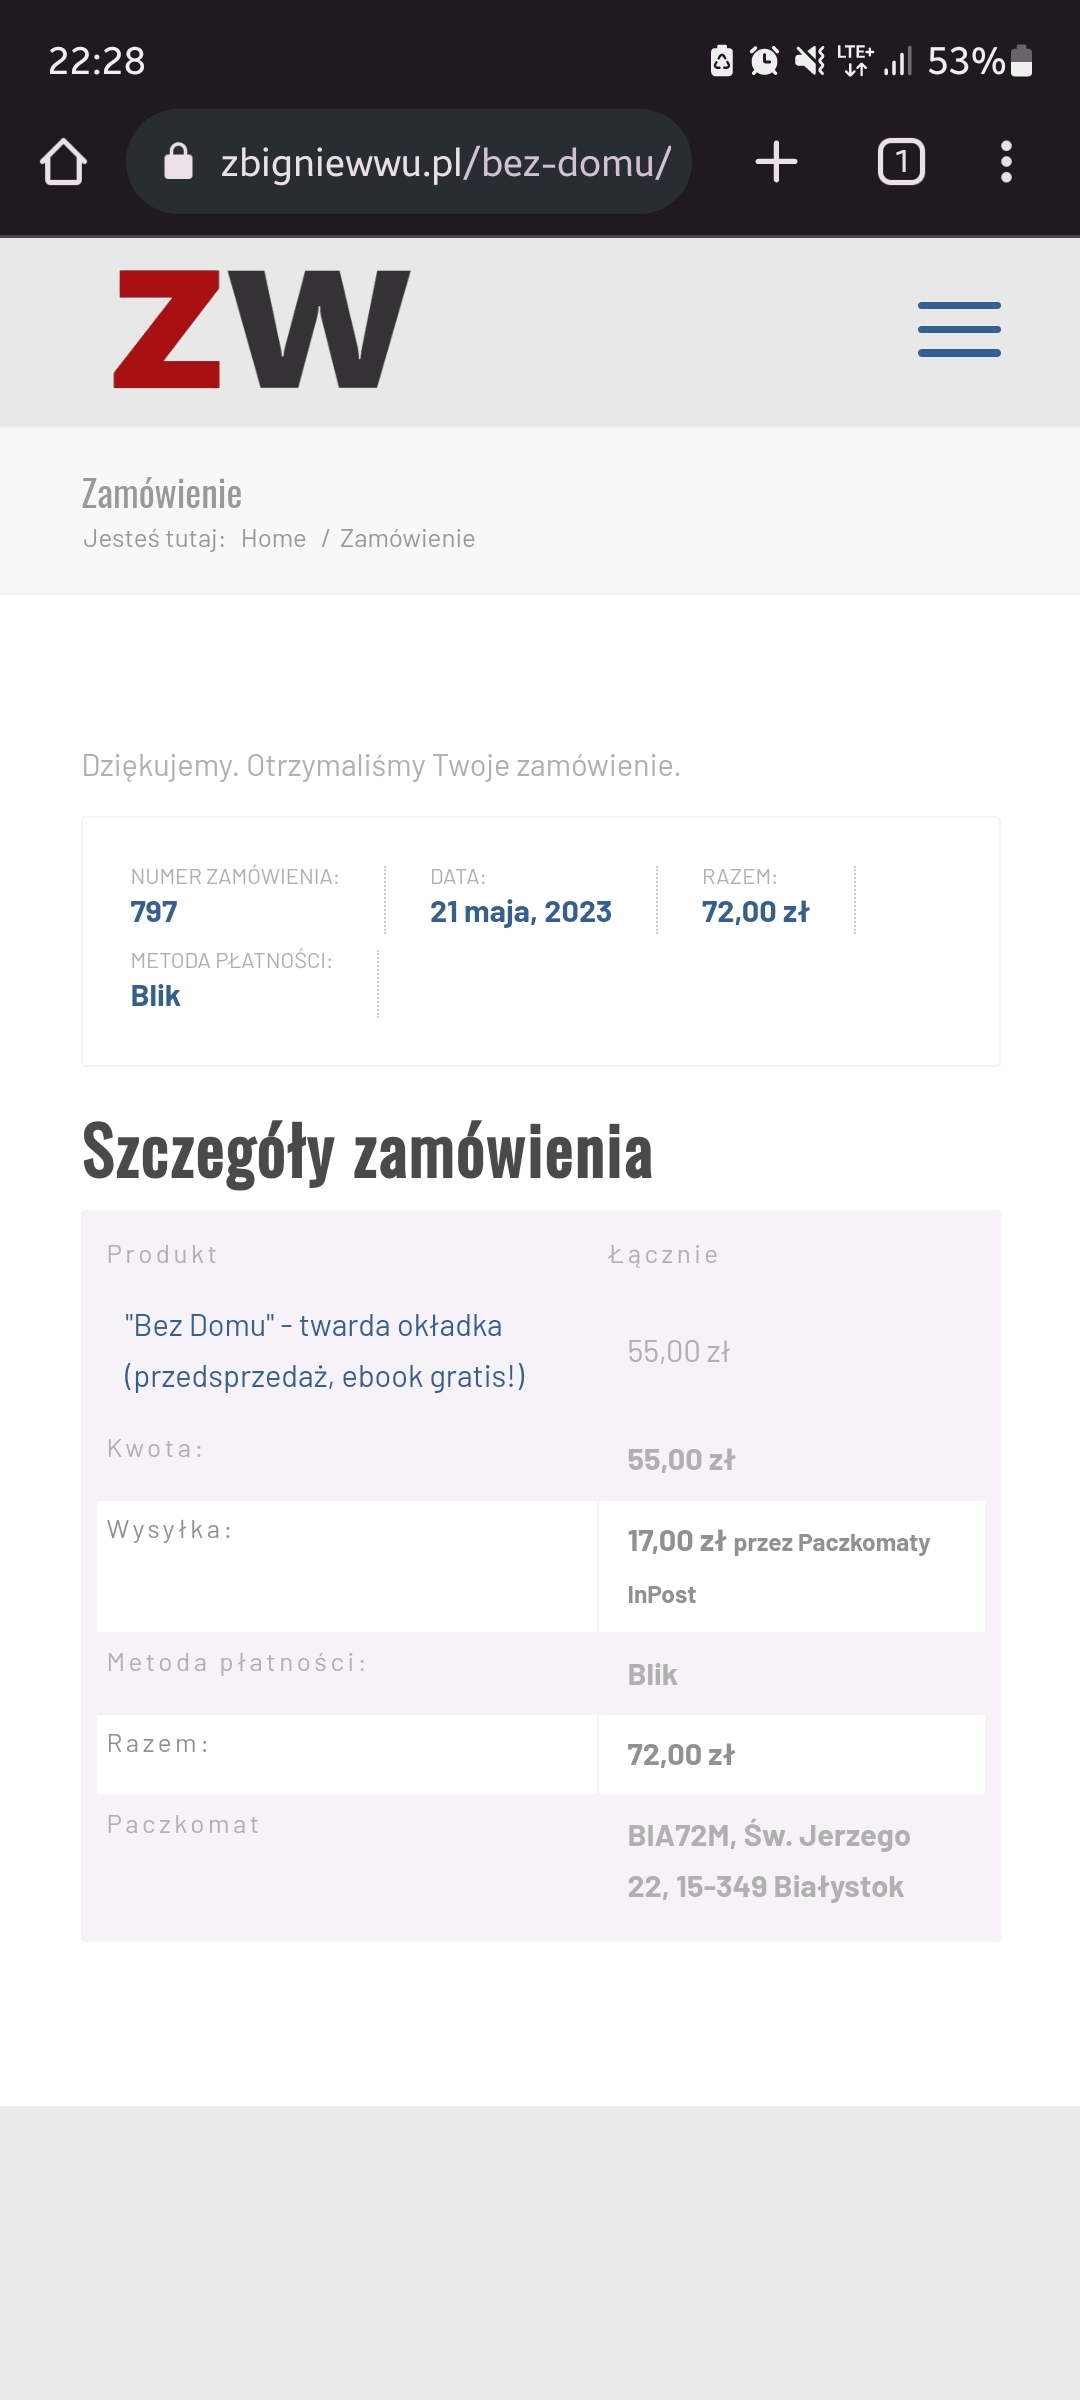Tap the clock showing 22:28
This screenshot has width=1080, height=2400.
click(97, 61)
